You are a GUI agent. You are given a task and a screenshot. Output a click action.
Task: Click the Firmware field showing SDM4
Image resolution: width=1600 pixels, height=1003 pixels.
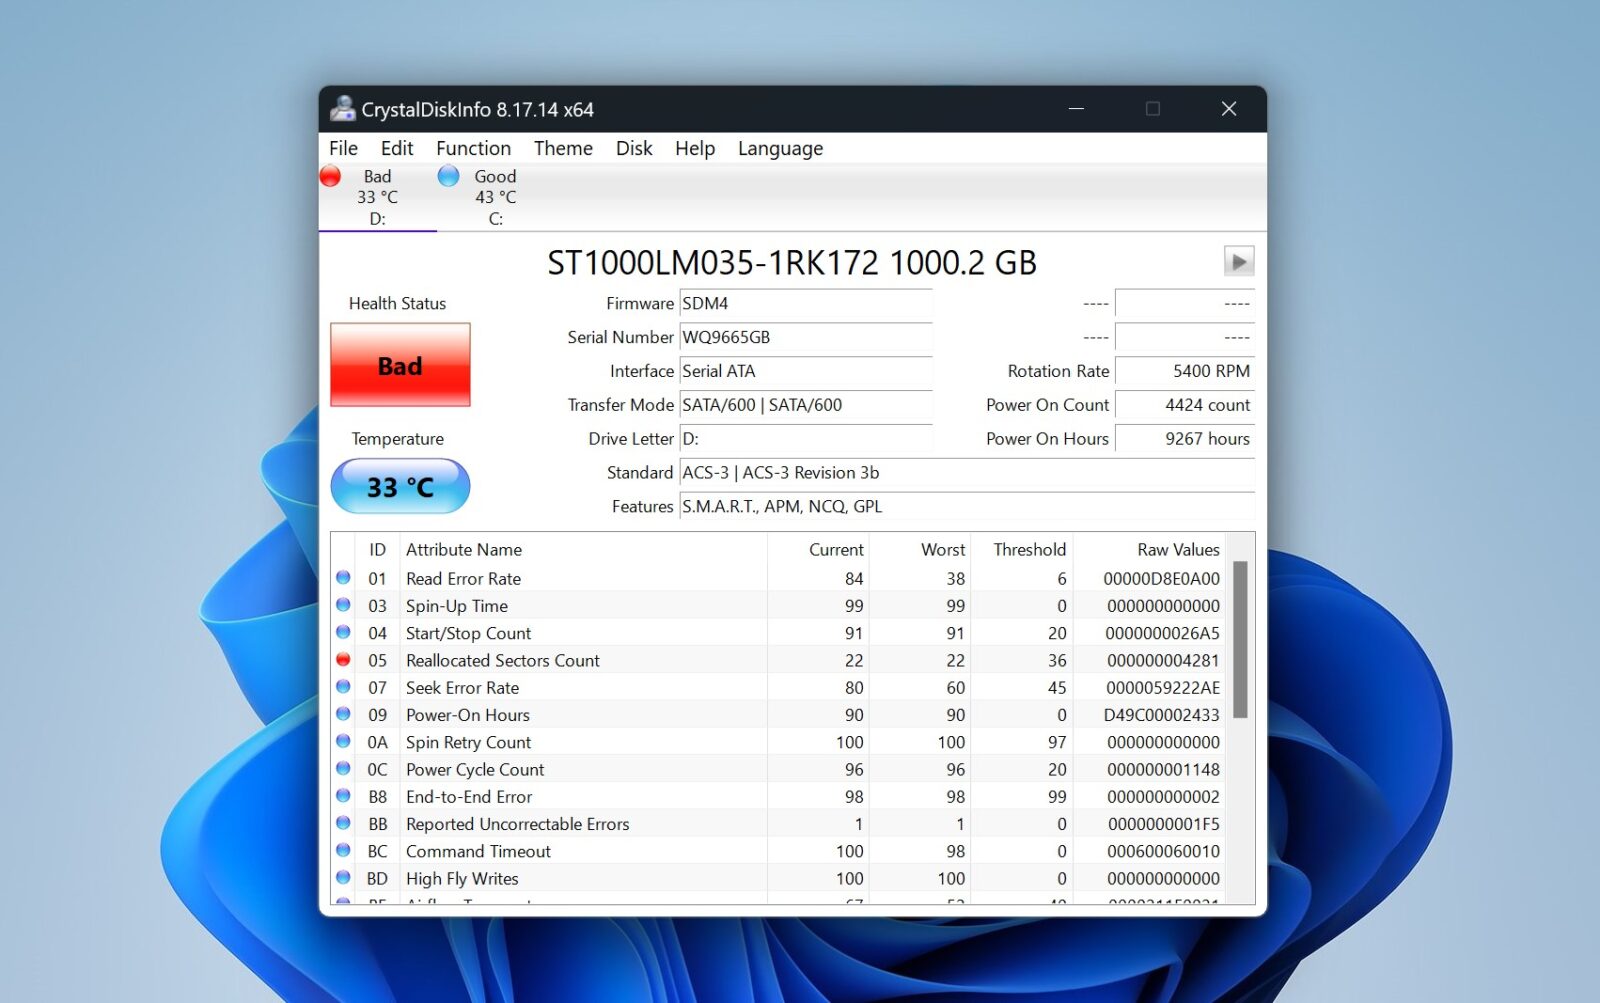pos(805,303)
